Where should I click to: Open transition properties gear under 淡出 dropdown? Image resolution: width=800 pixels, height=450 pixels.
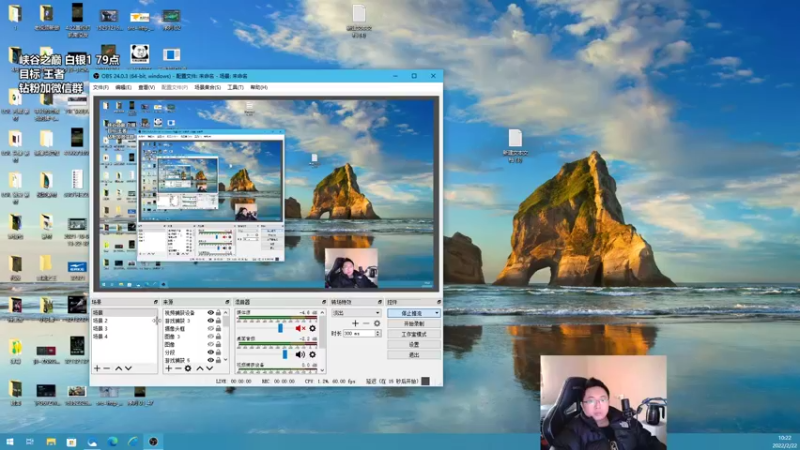coord(377,323)
